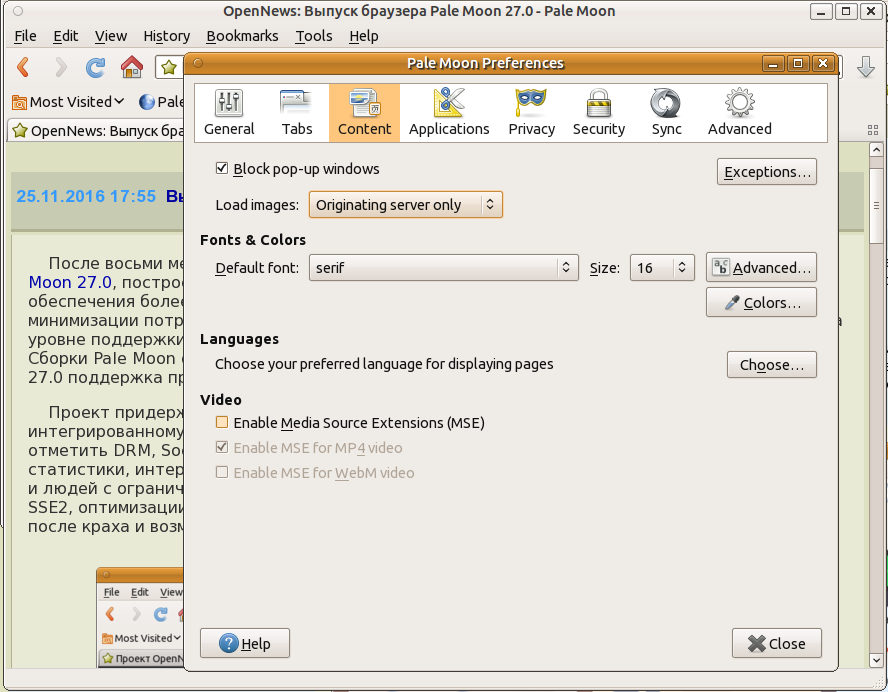Toggle Enable MSE for WebM video

223,473
